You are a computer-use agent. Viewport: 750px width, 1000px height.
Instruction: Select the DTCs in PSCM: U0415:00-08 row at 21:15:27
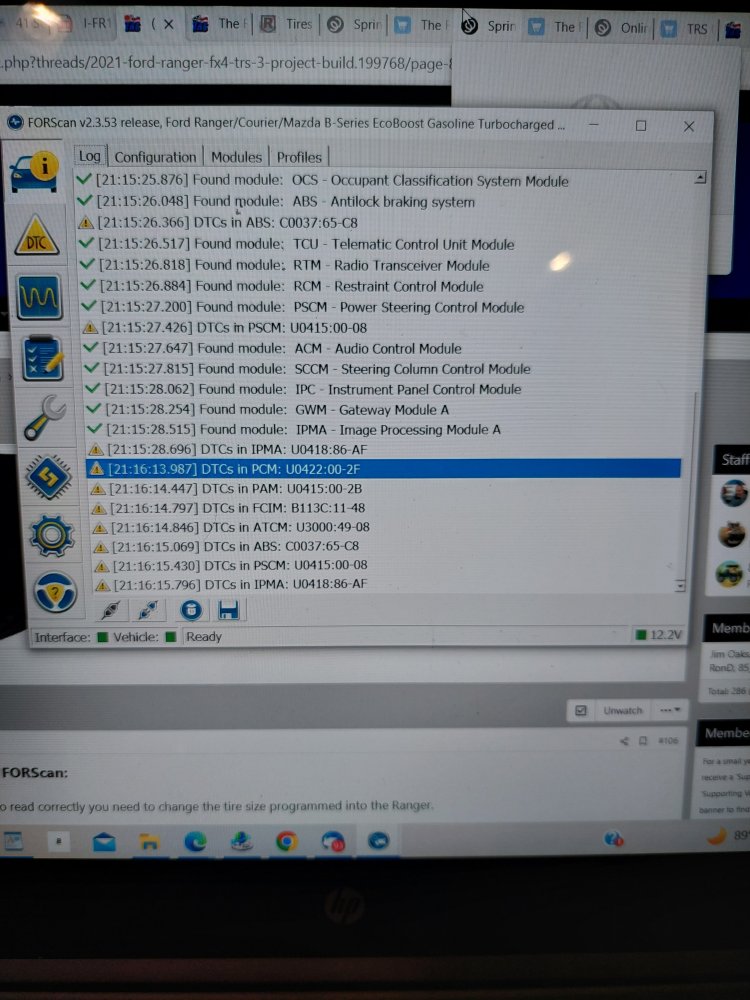click(x=225, y=328)
